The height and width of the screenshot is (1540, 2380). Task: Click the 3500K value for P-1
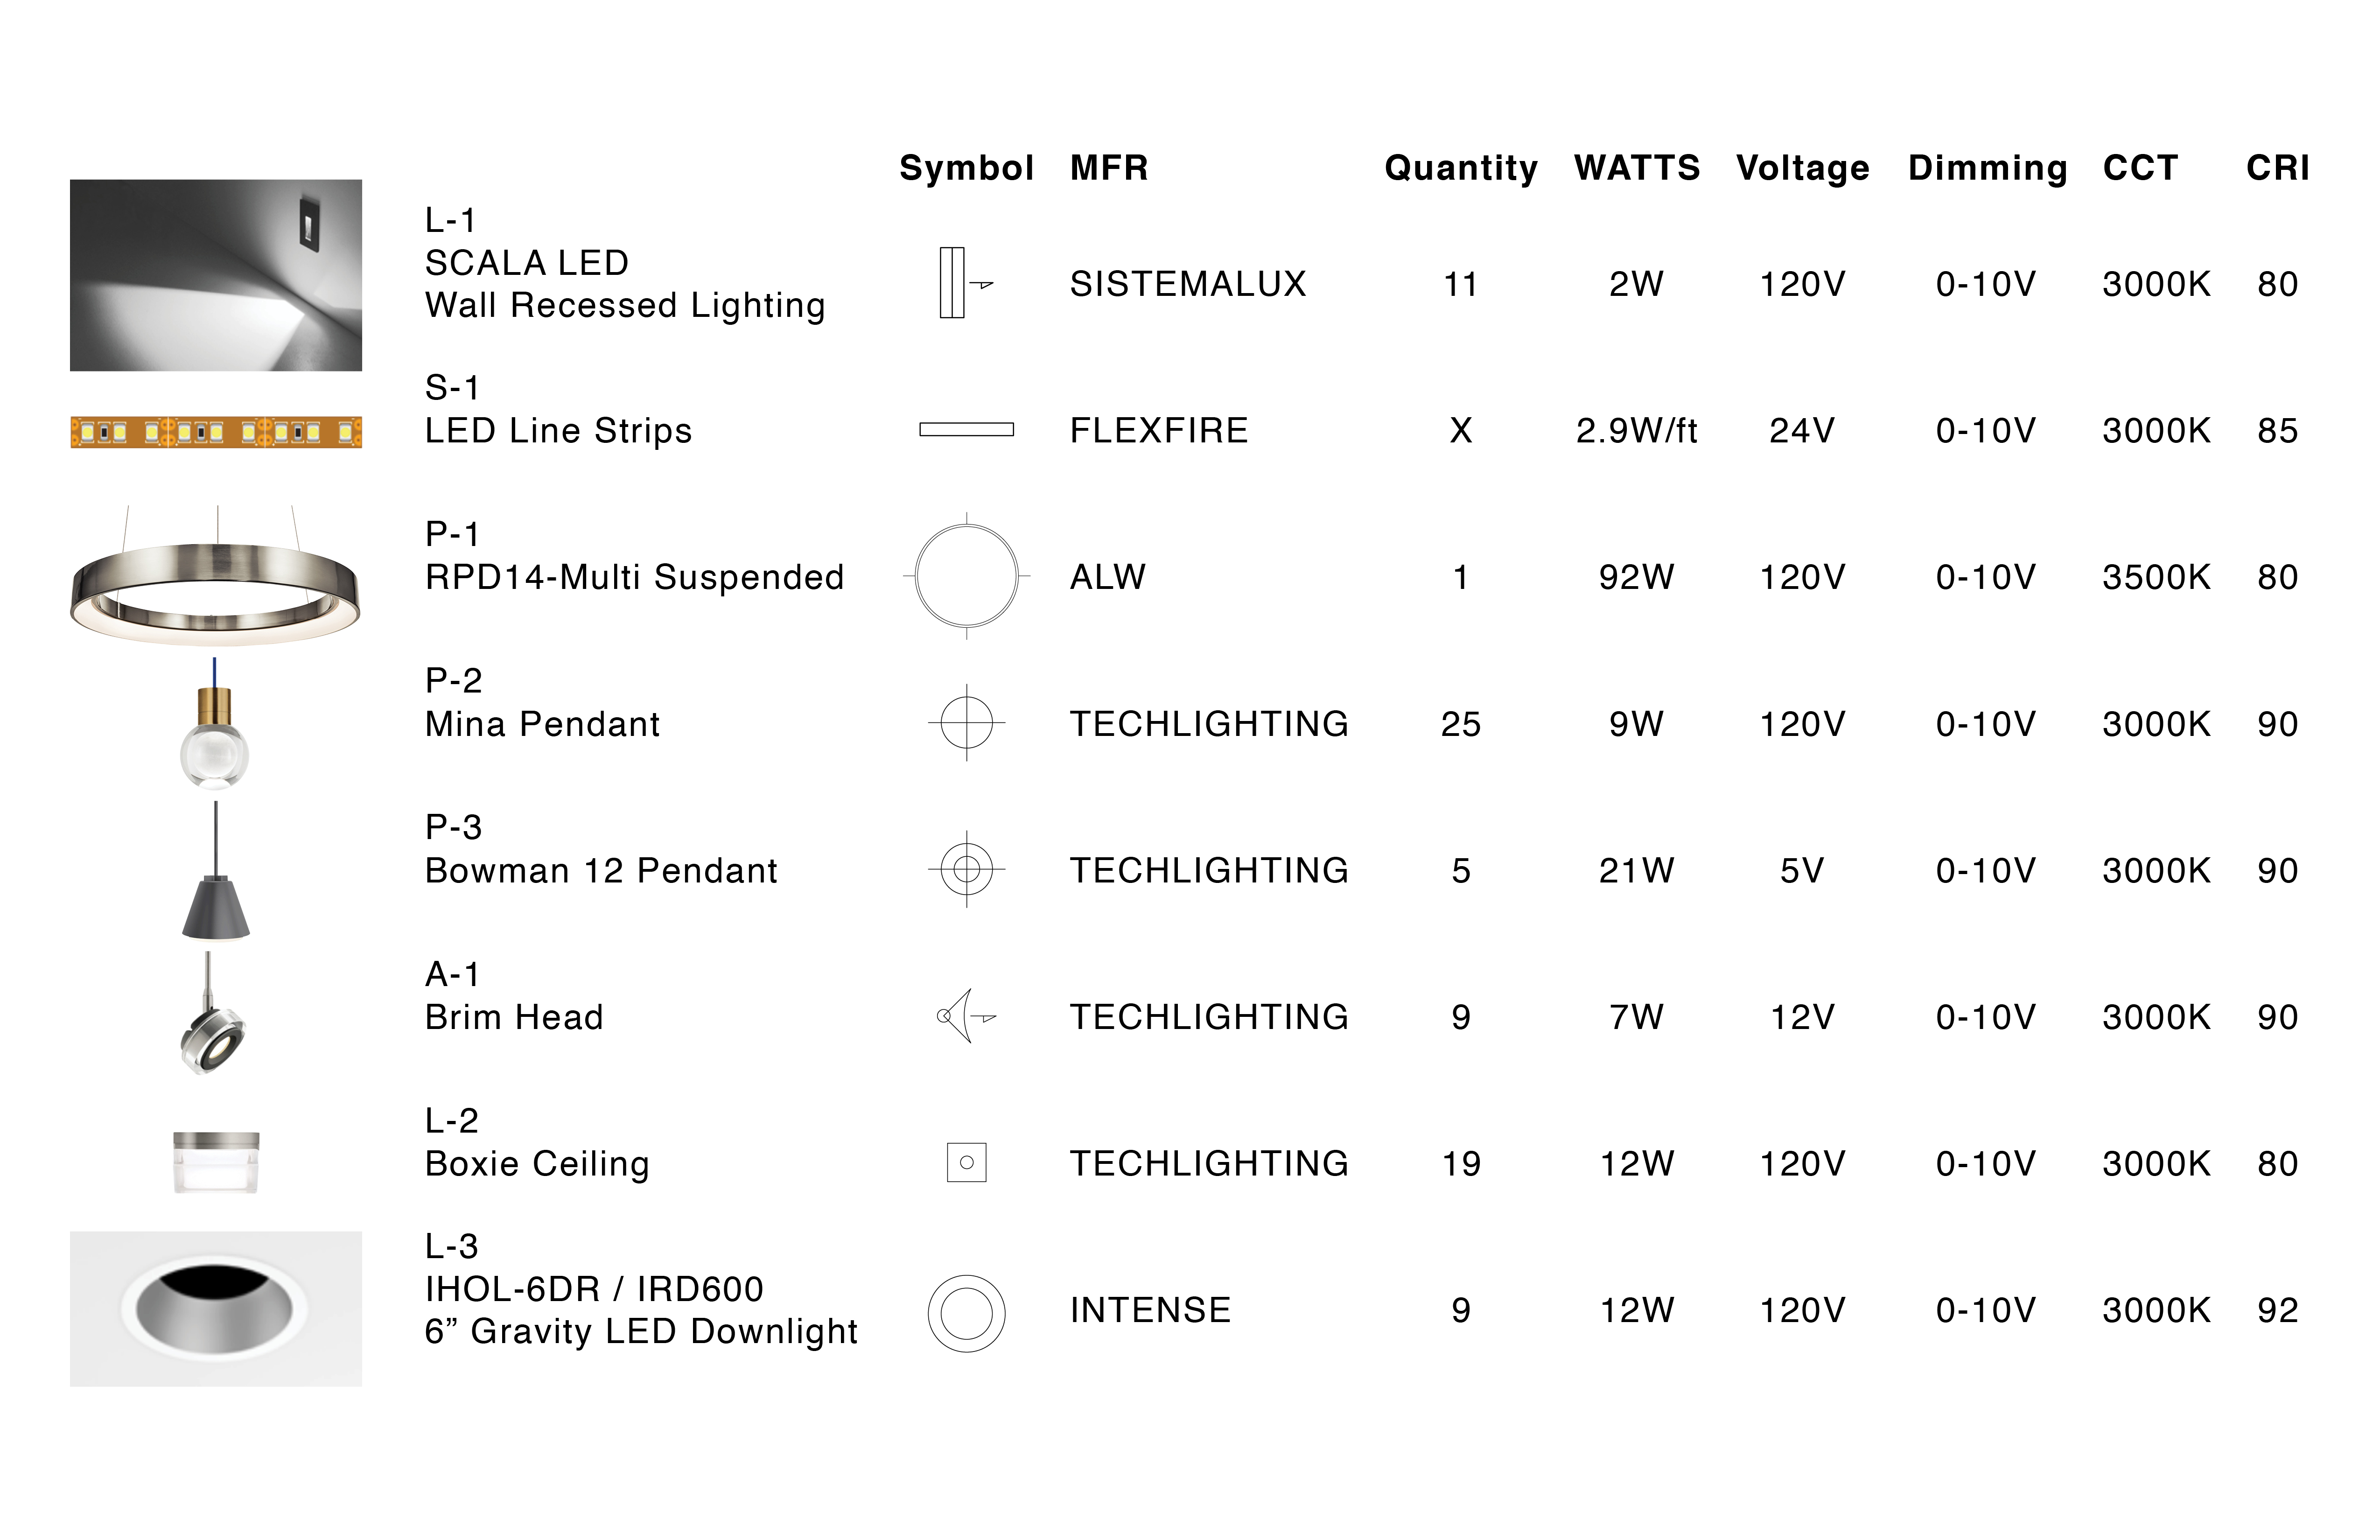click(x=2156, y=577)
